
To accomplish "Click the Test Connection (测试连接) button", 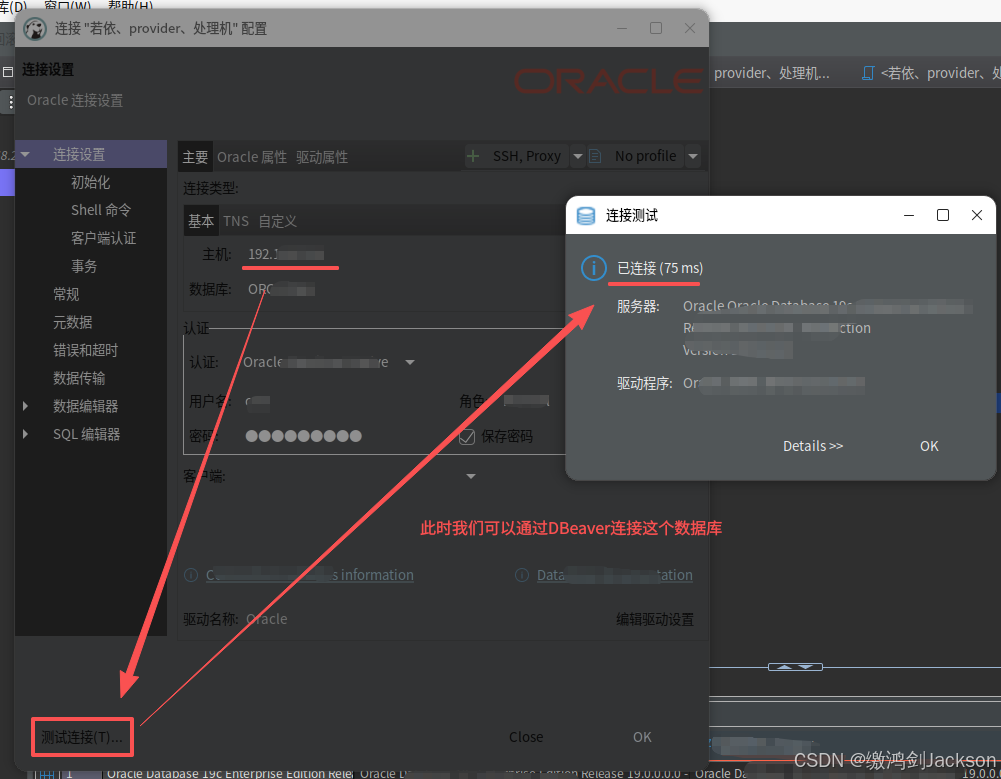I will (x=82, y=737).
